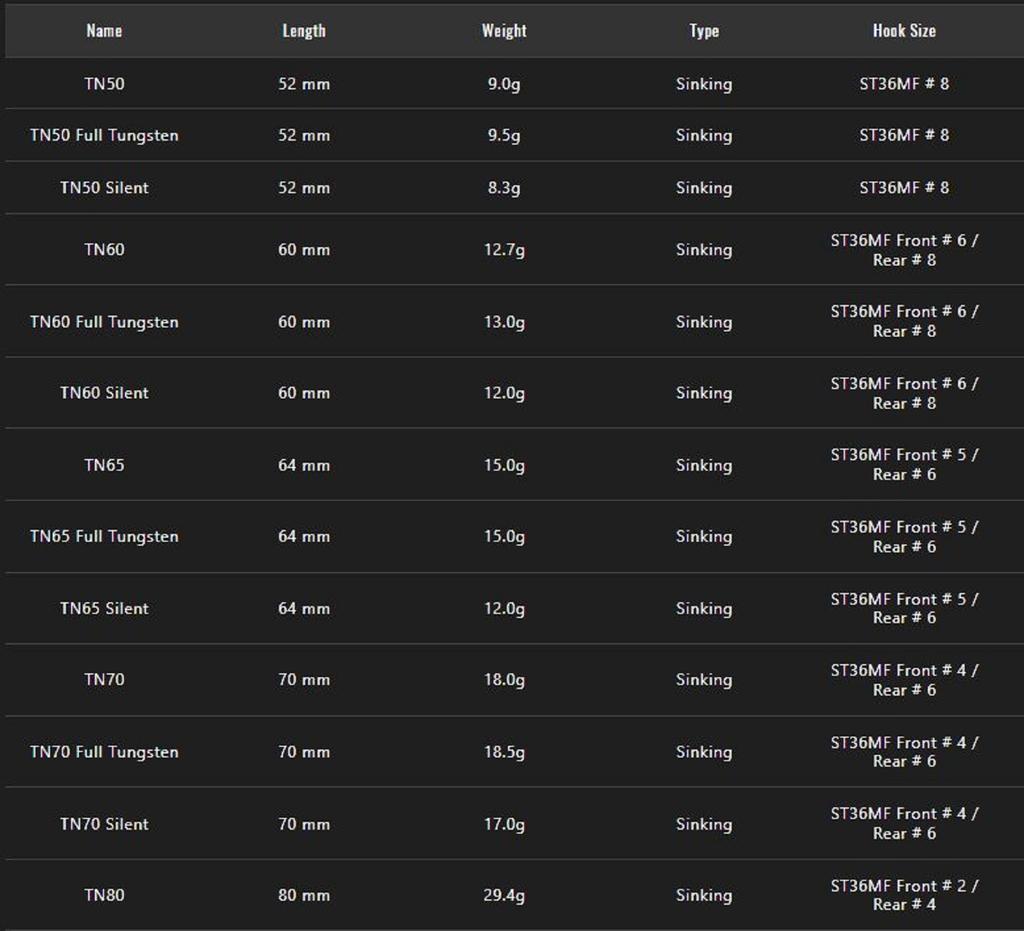
Task: Click the Length column header
Action: pyautogui.click(x=304, y=31)
